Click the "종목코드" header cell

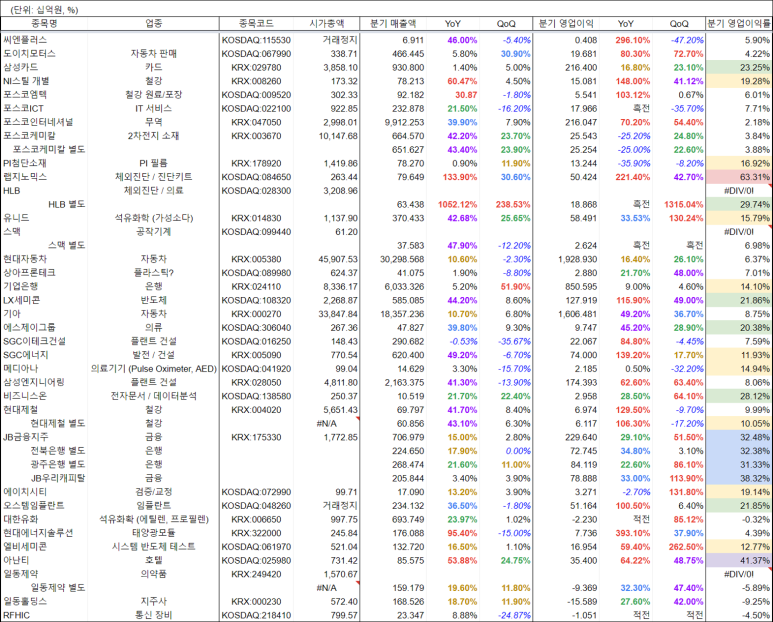coord(256,24)
